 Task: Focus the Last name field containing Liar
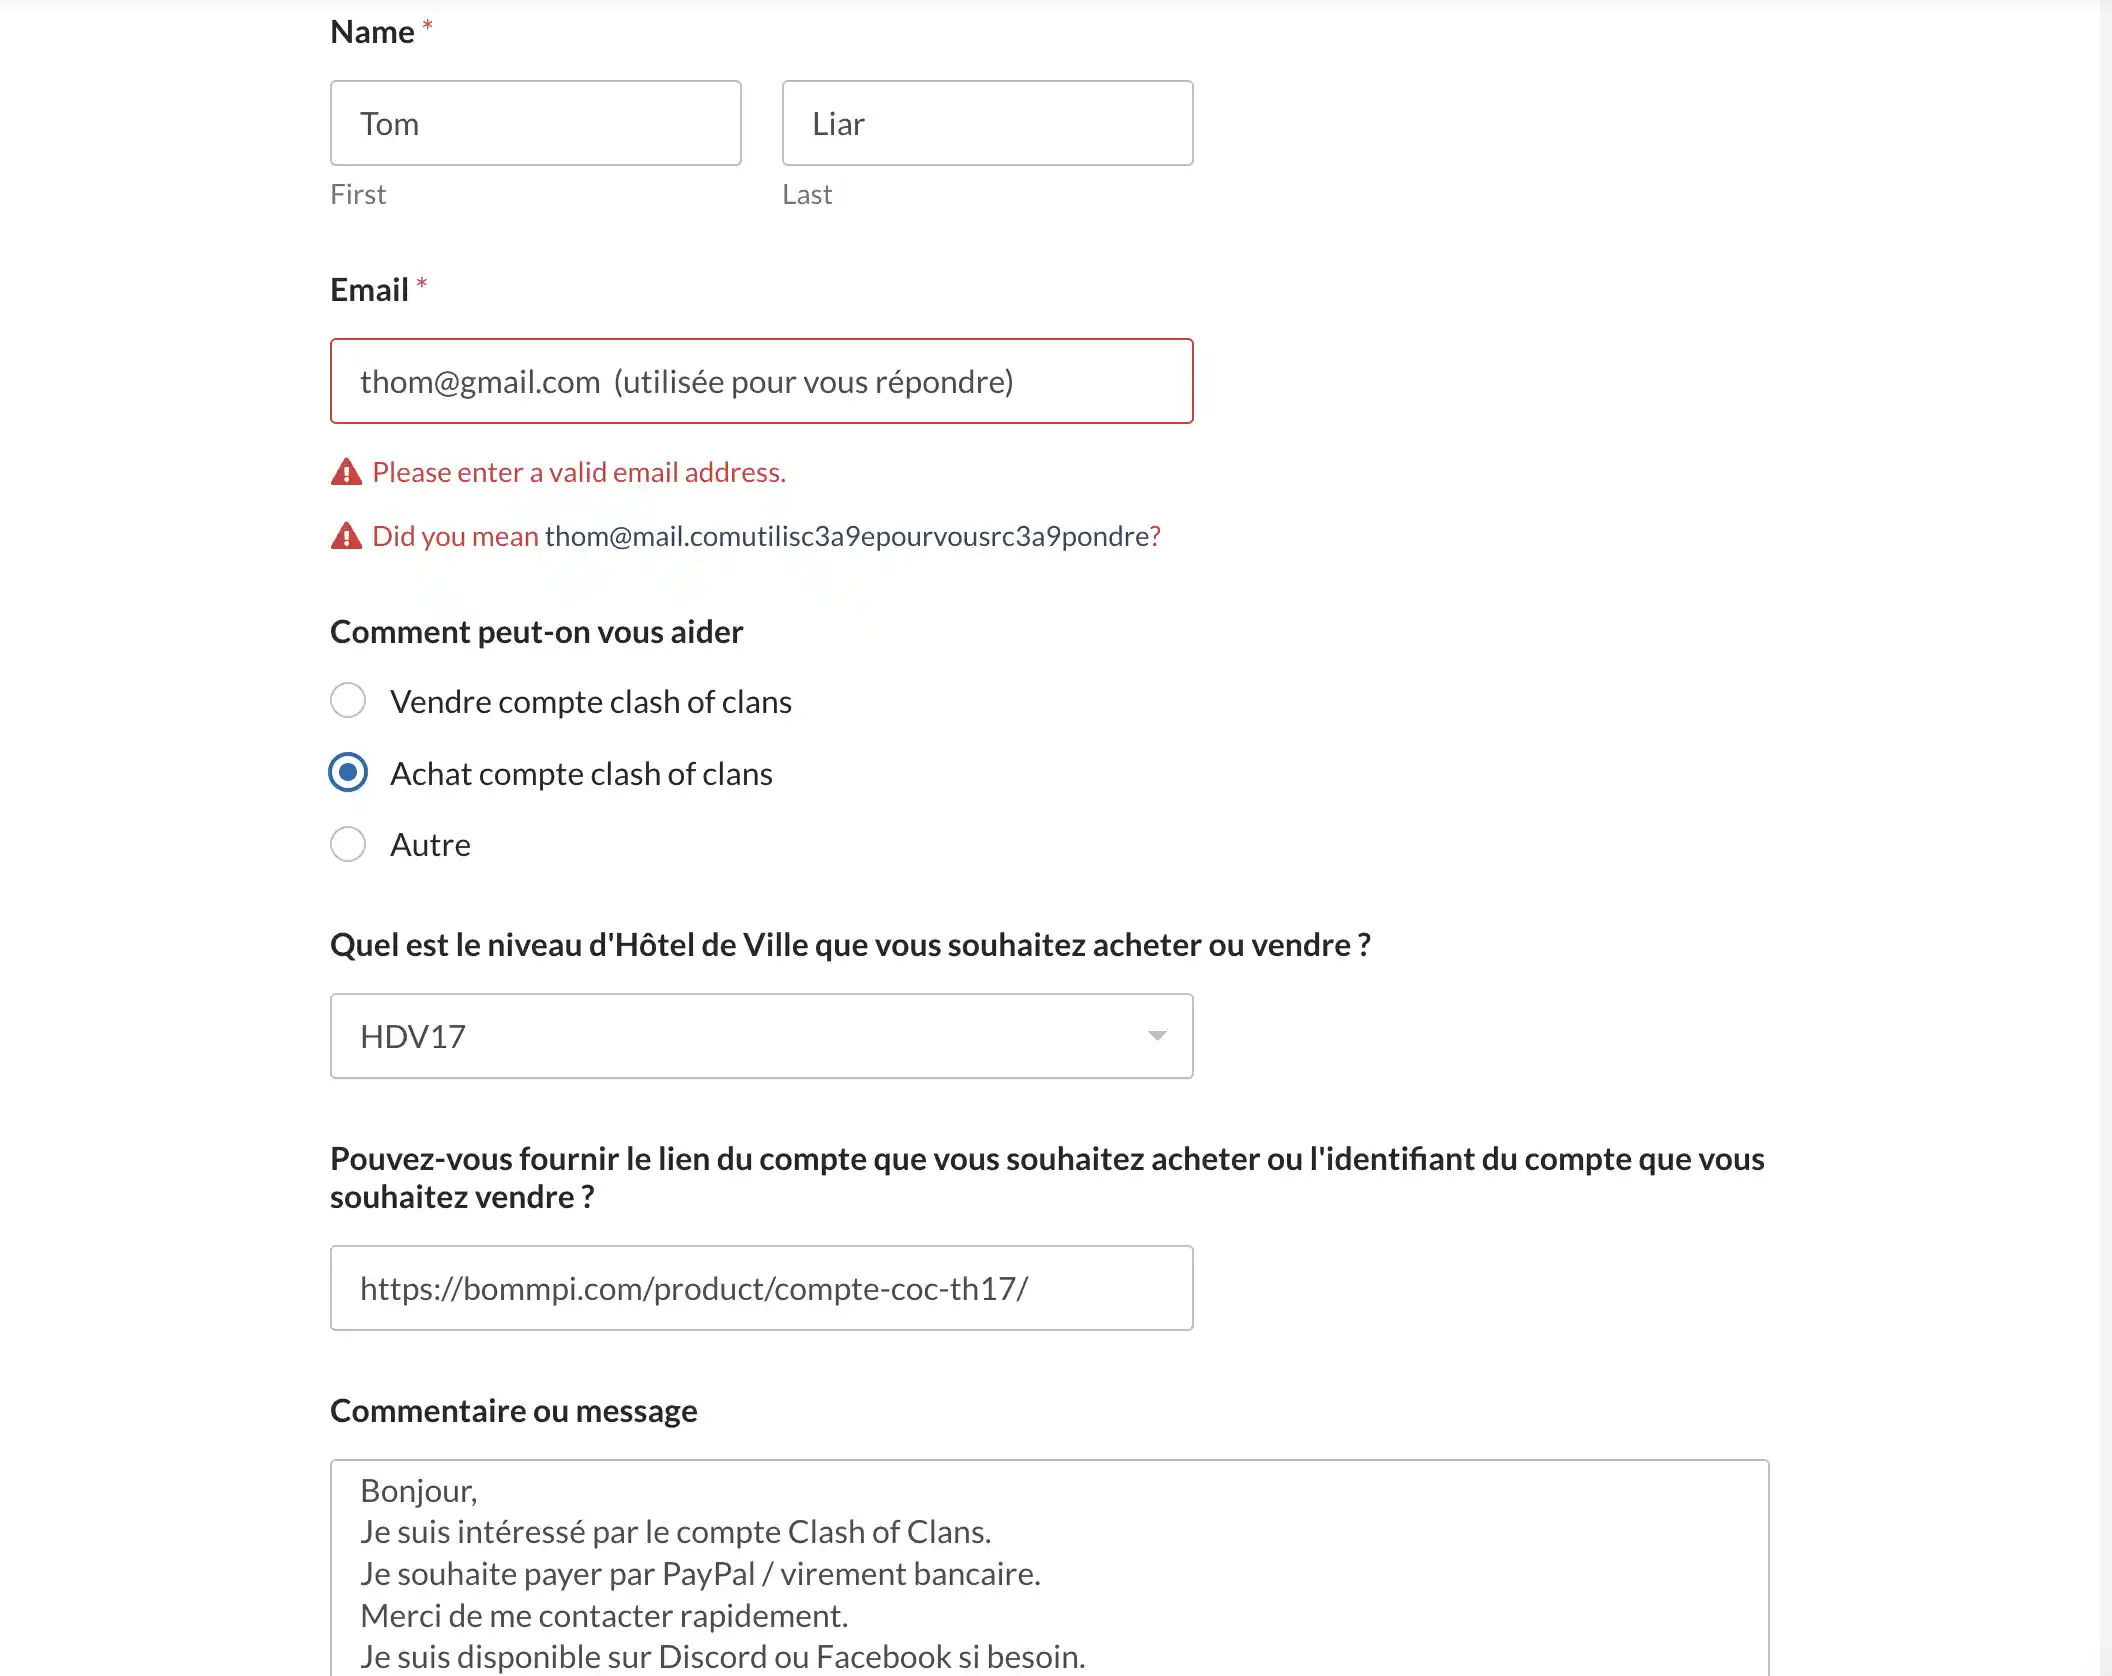(988, 123)
